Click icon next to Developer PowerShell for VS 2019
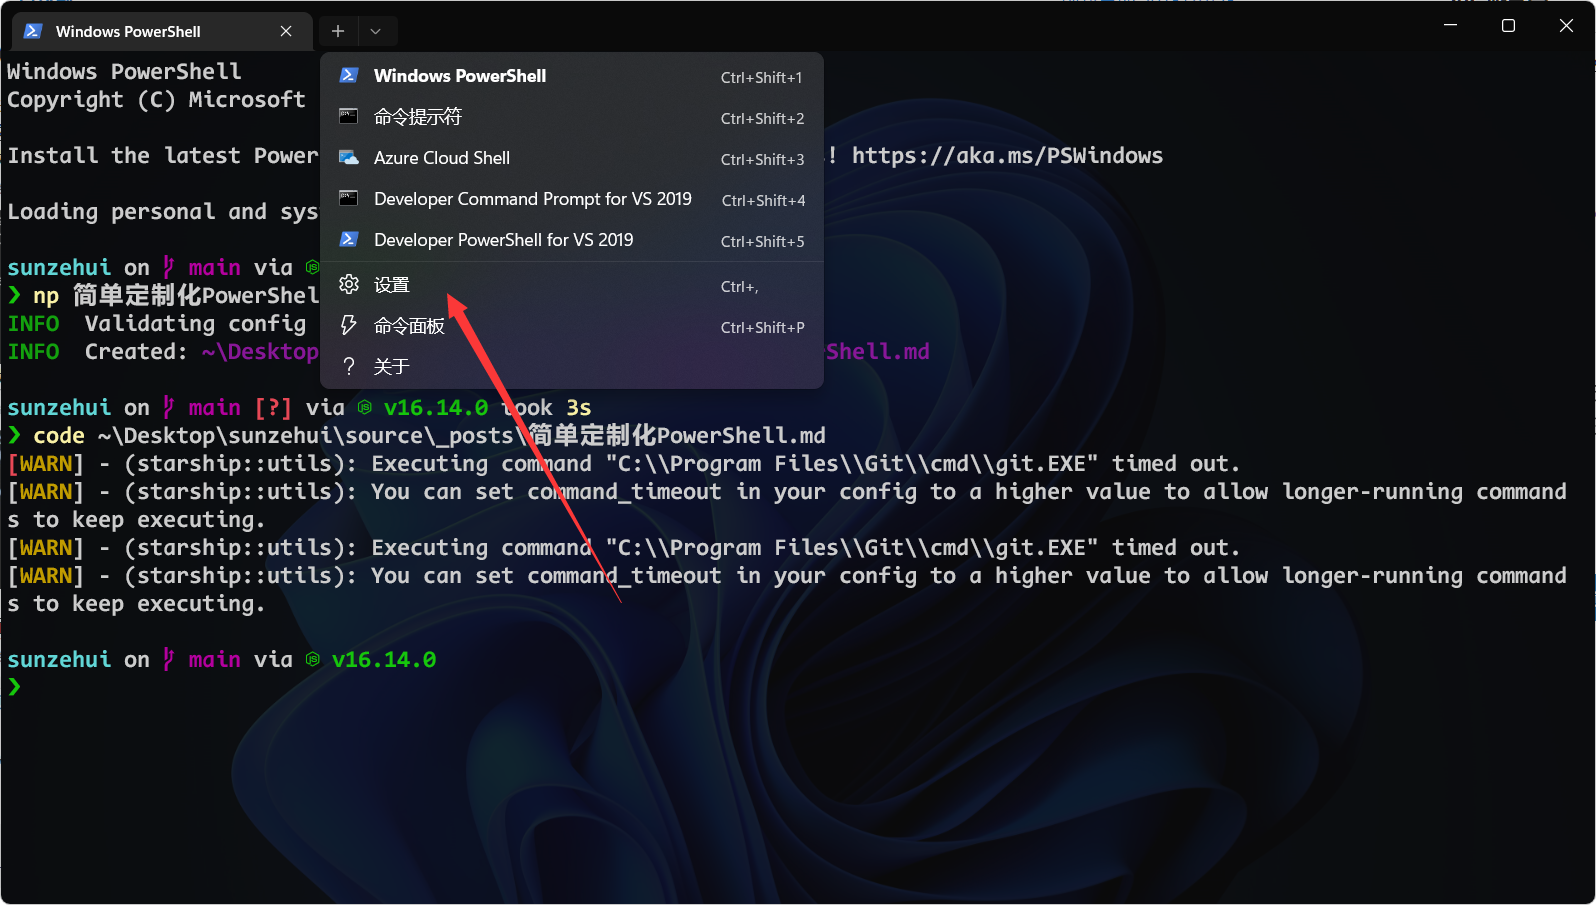 pos(349,239)
